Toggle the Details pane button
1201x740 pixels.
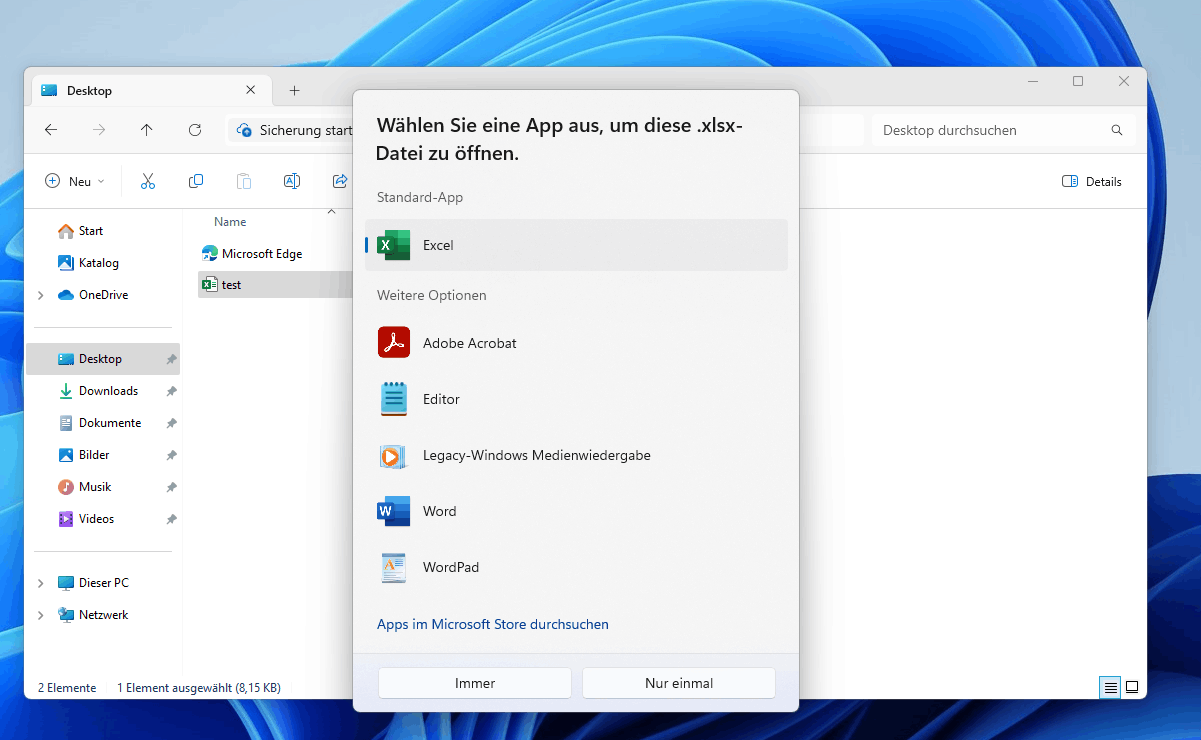tap(1092, 181)
